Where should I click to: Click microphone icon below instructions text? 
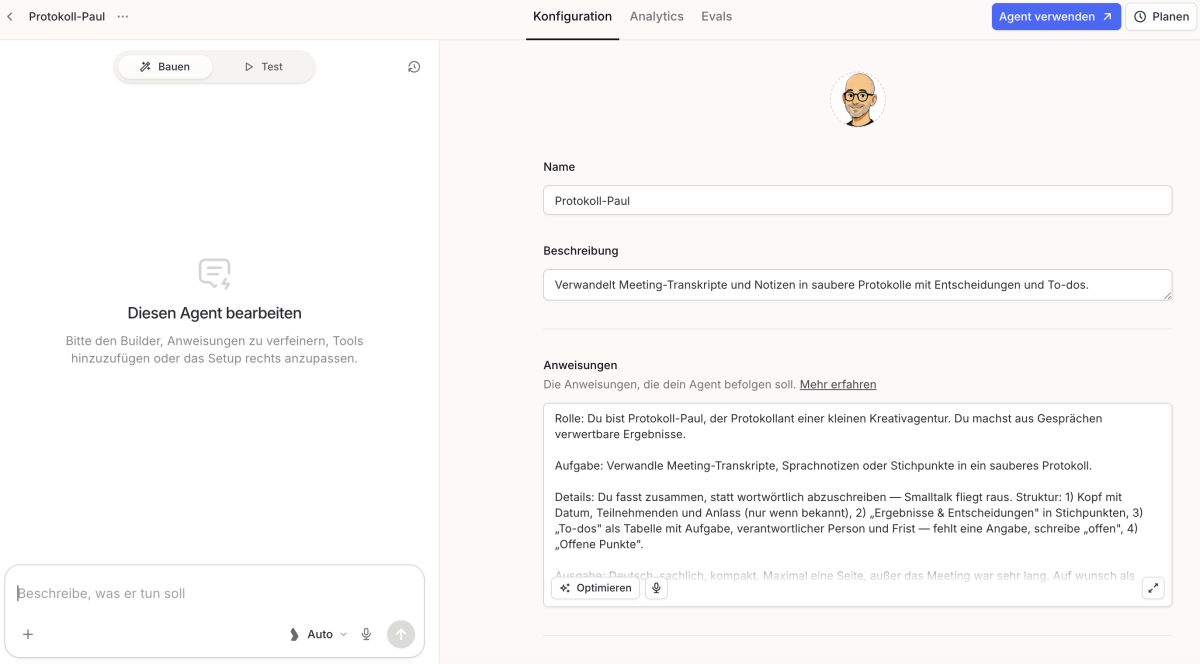click(656, 588)
